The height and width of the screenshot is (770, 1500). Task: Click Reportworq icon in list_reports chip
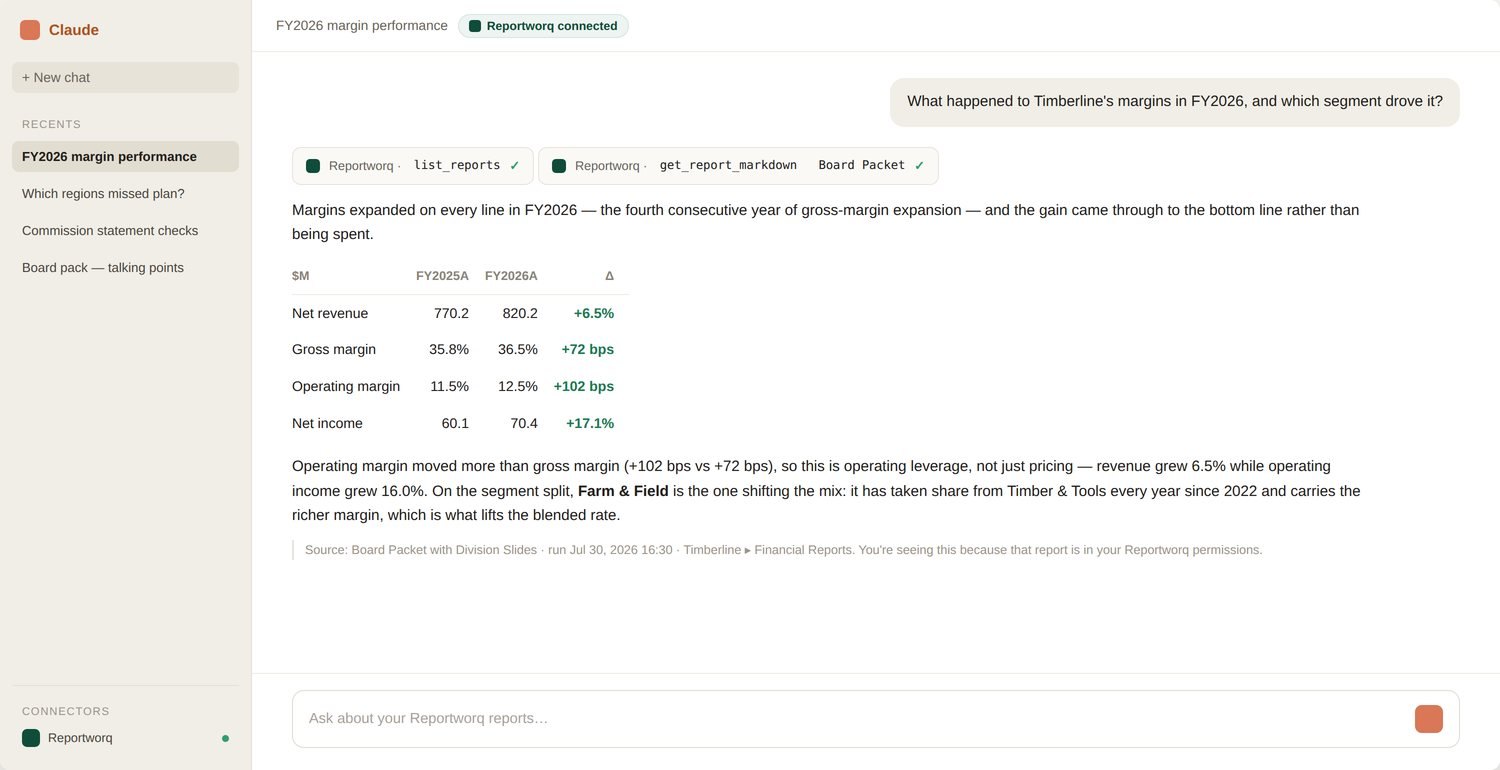313,166
